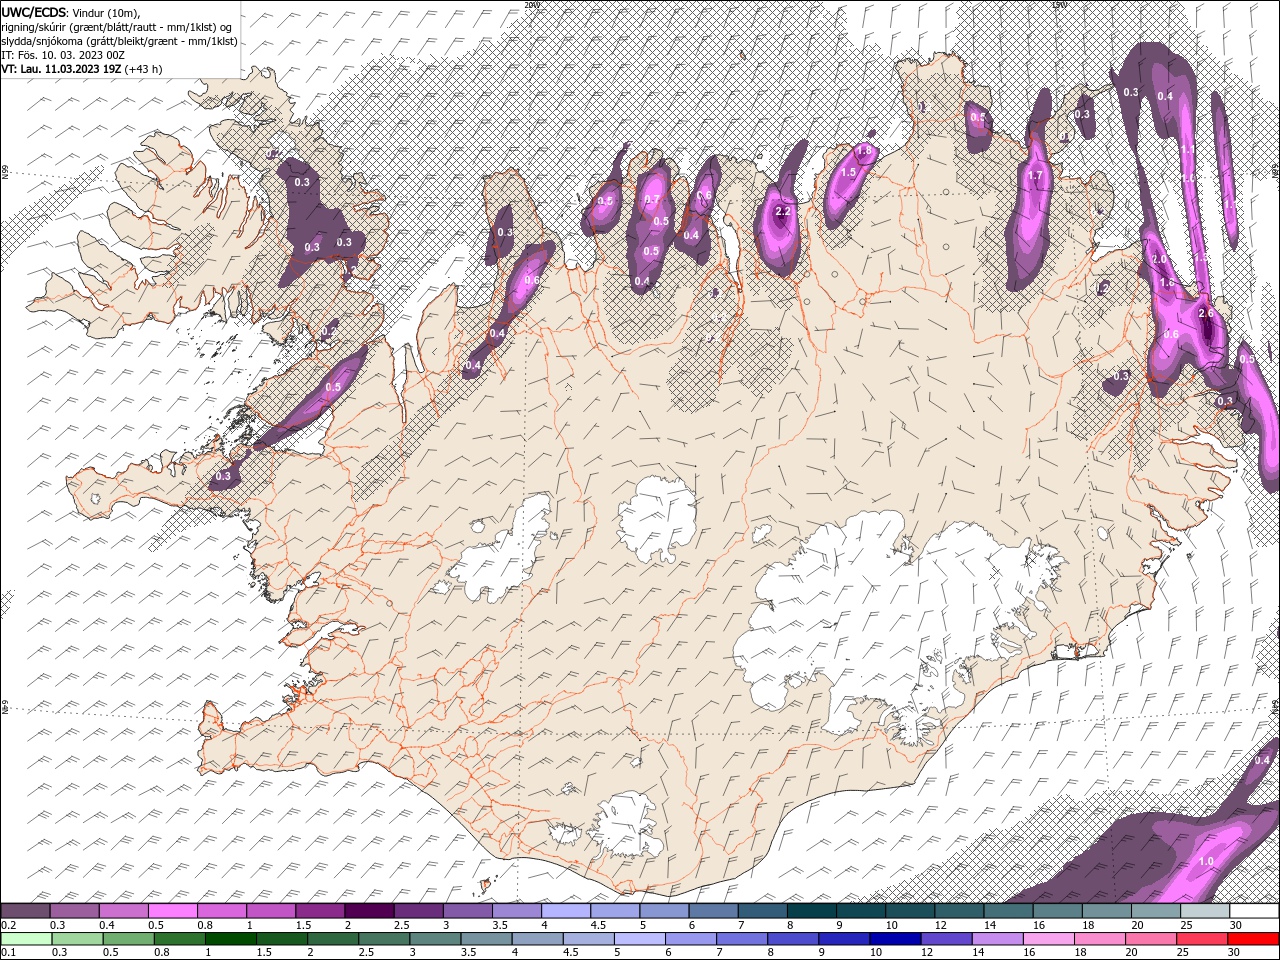This screenshot has height=960, width=1280.
Task: Select the navy blue swatch at 10 in the lower legend
Action: click(895, 939)
